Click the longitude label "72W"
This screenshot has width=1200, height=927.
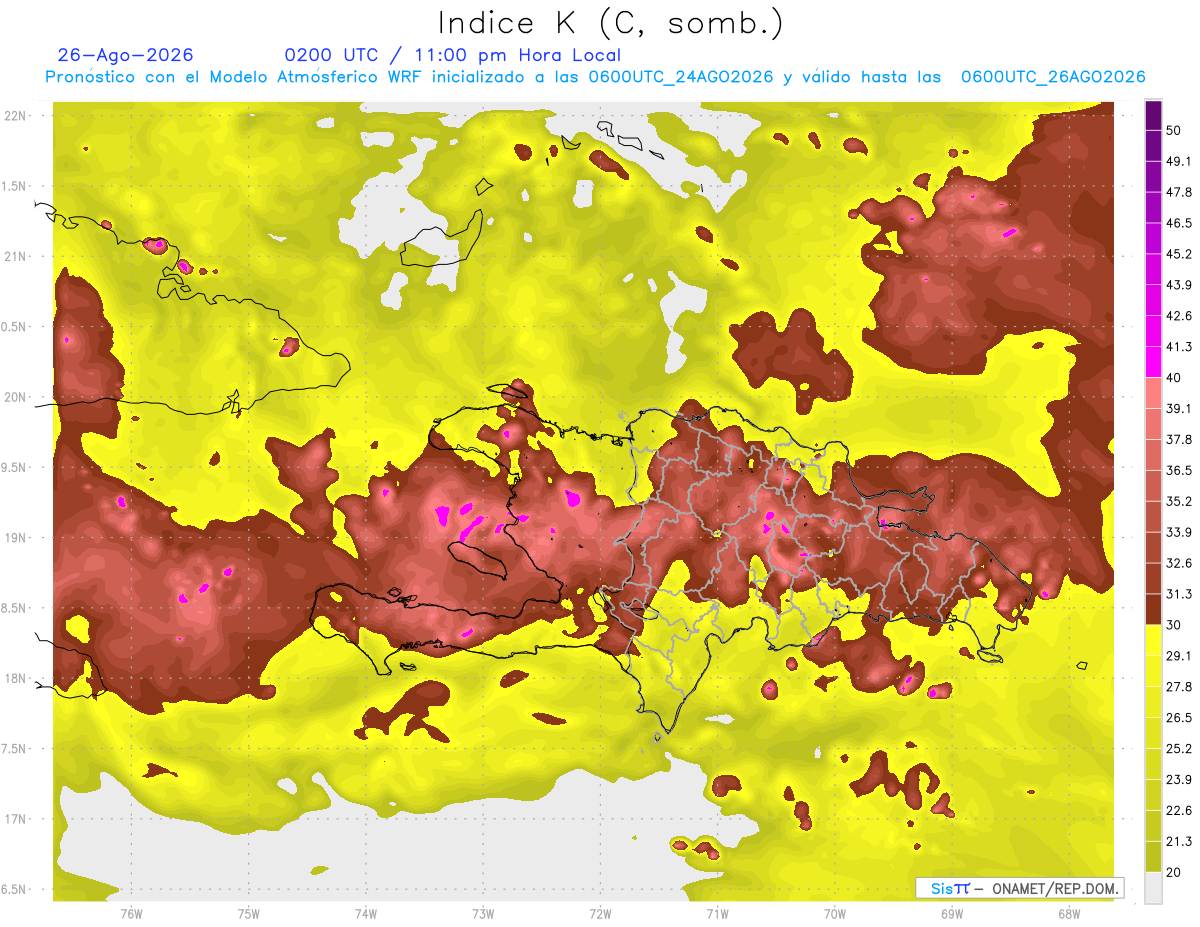(x=600, y=913)
